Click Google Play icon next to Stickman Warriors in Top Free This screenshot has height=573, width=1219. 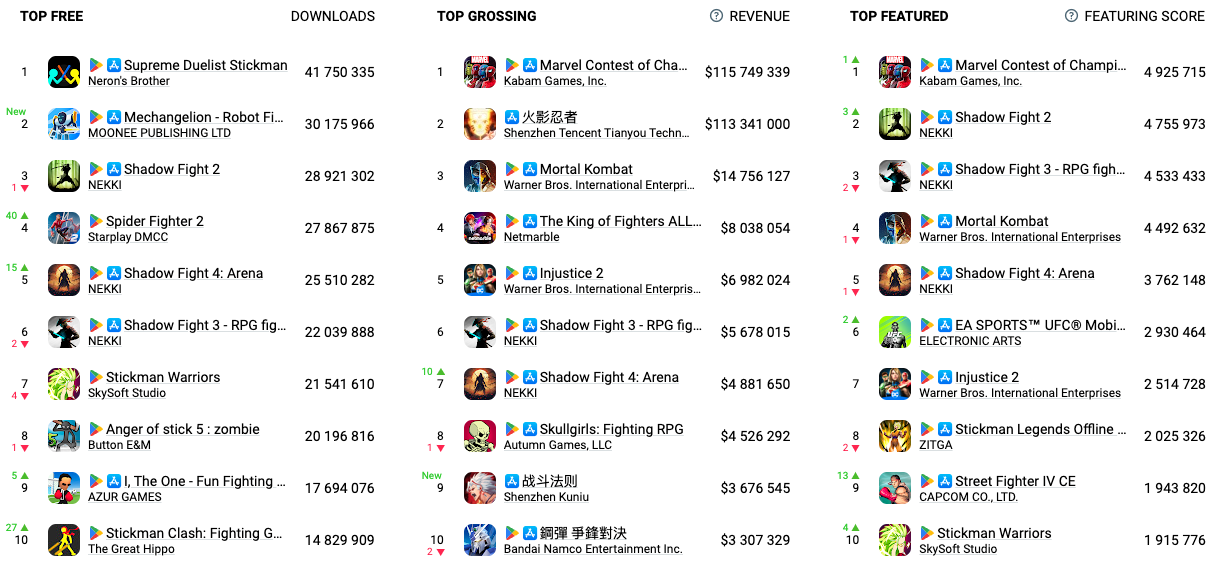click(96, 377)
